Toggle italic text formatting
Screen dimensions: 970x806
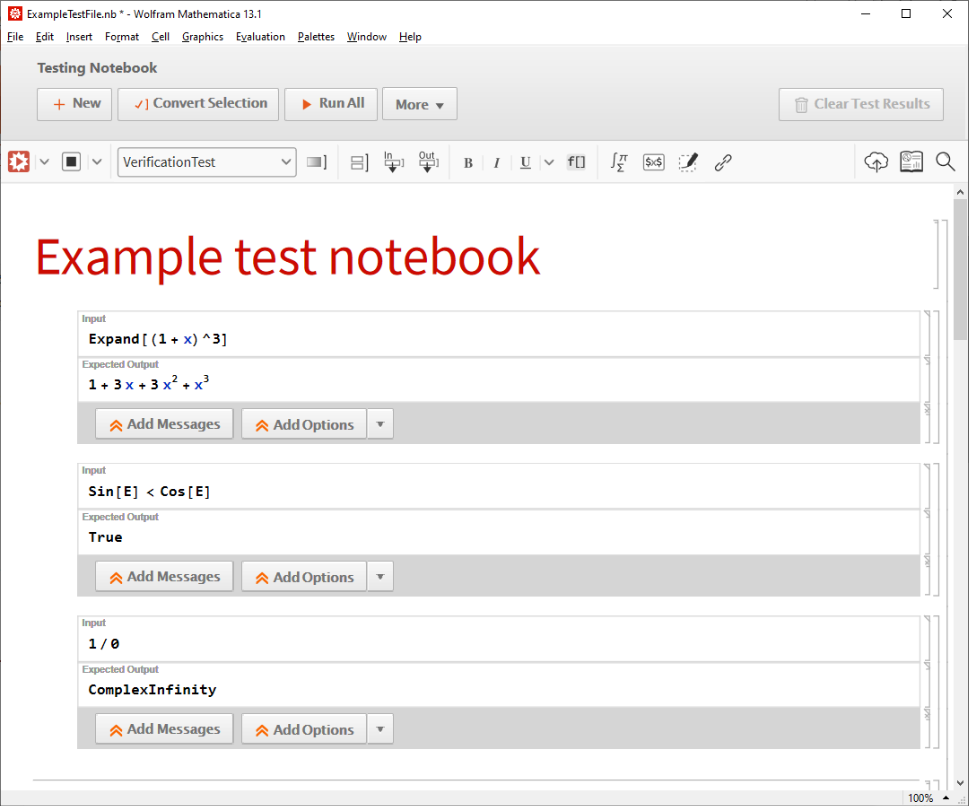point(496,163)
